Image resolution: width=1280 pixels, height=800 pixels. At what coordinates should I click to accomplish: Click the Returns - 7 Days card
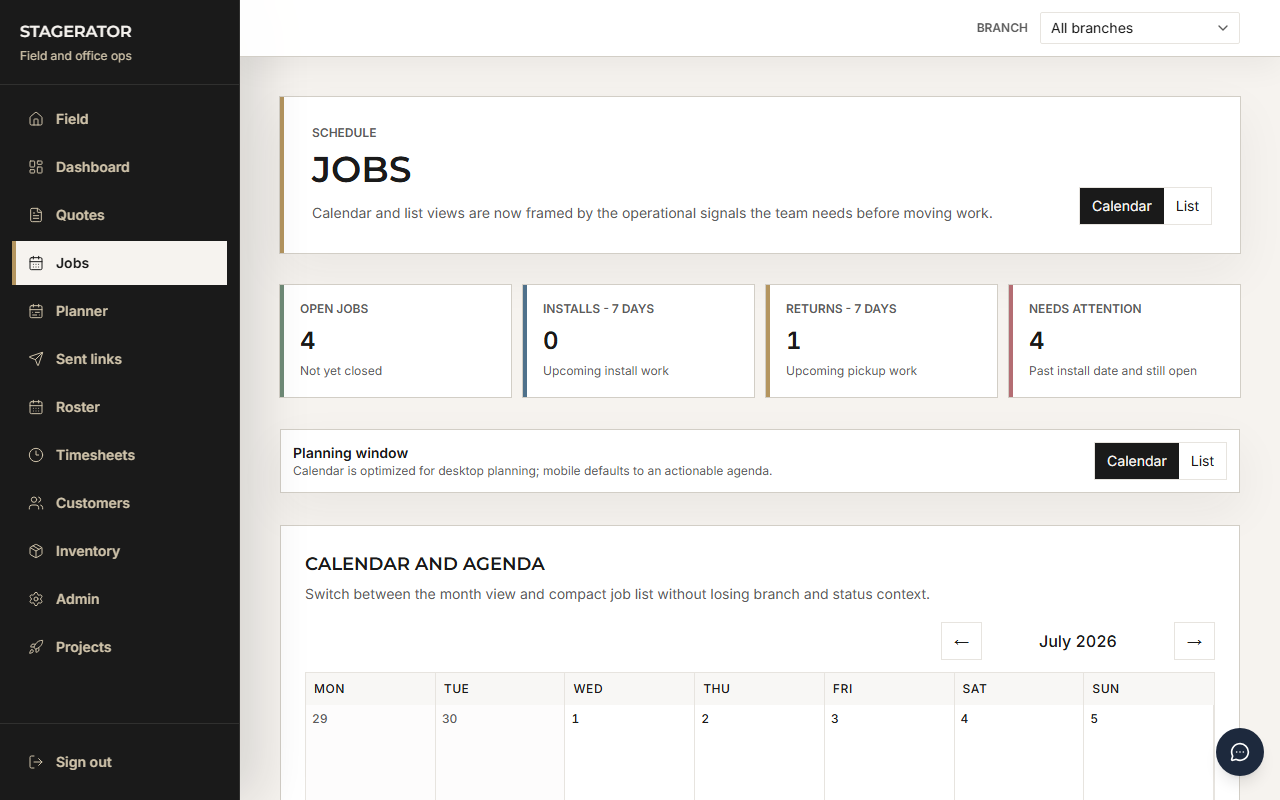point(881,341)
